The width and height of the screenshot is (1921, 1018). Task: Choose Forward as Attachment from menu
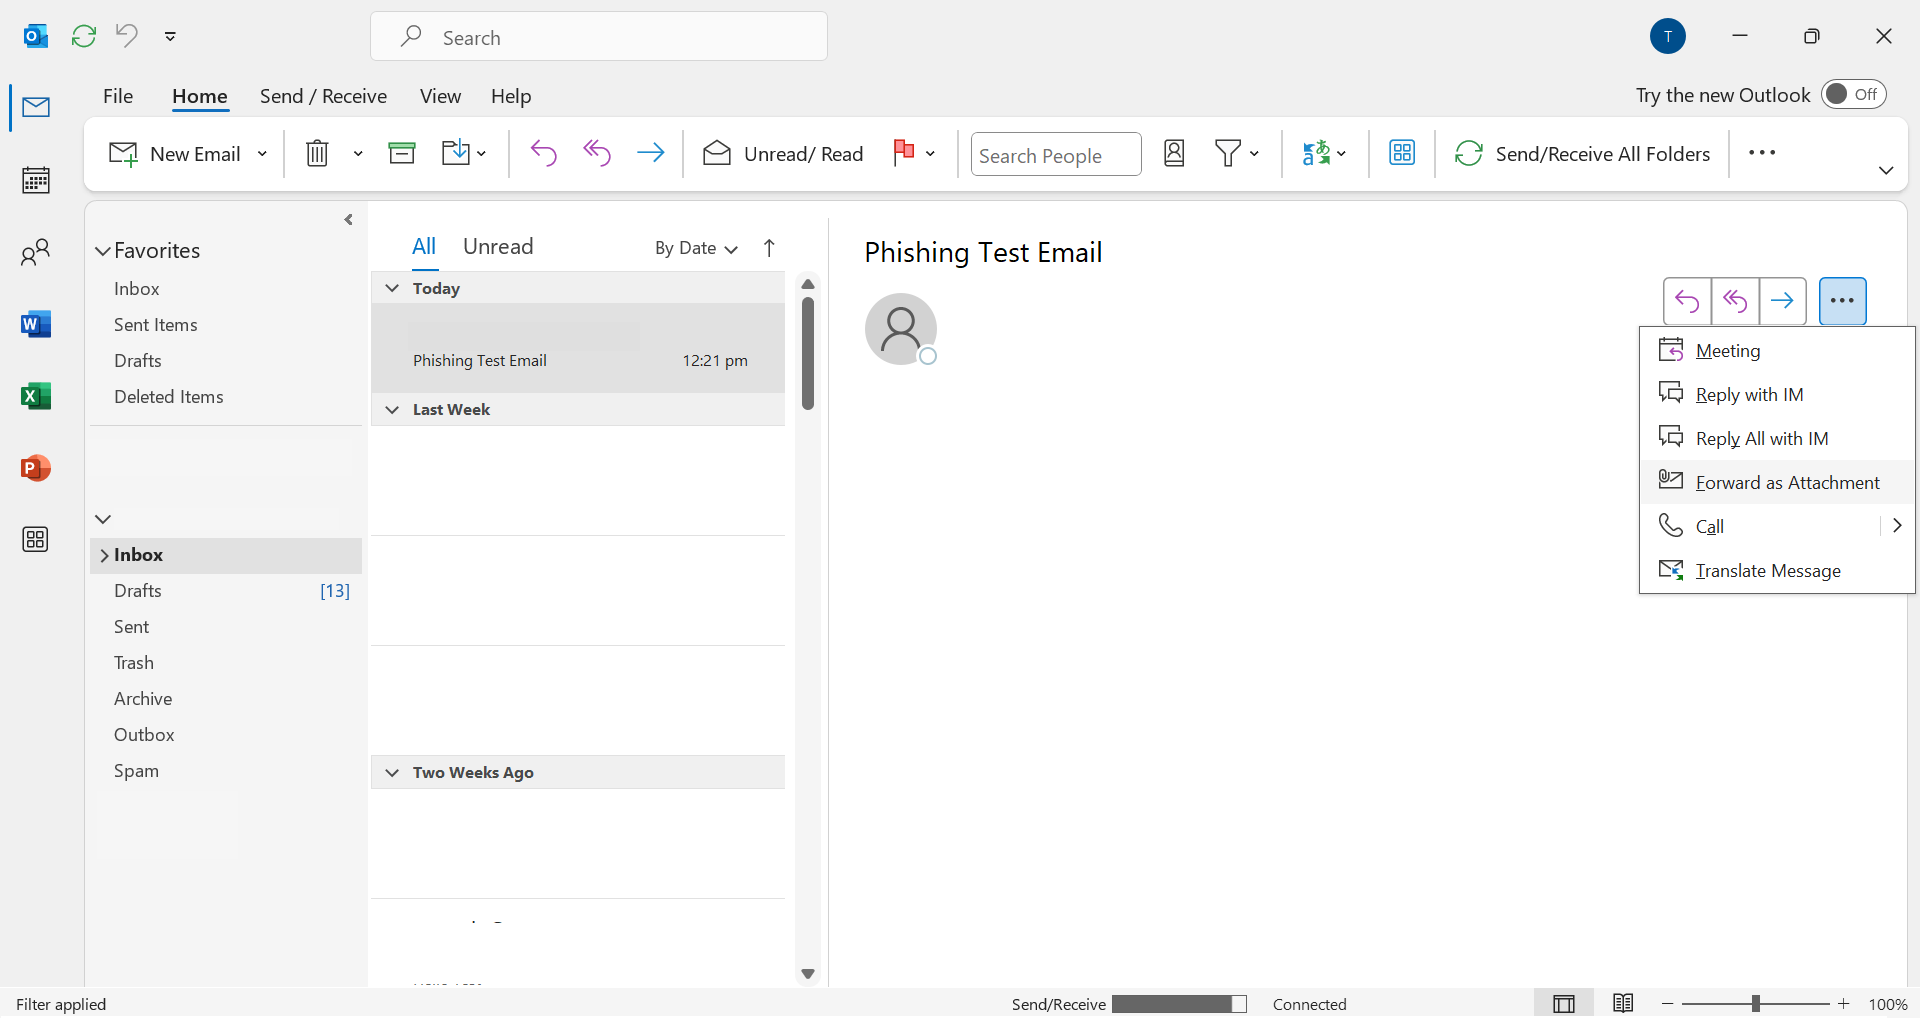click(1777, 482)
